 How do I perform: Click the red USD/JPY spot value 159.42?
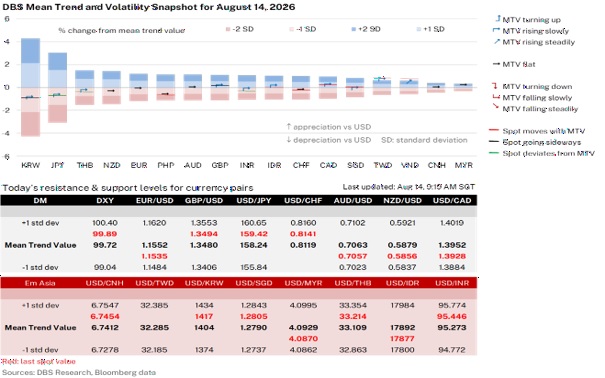[x=253, y=234]
